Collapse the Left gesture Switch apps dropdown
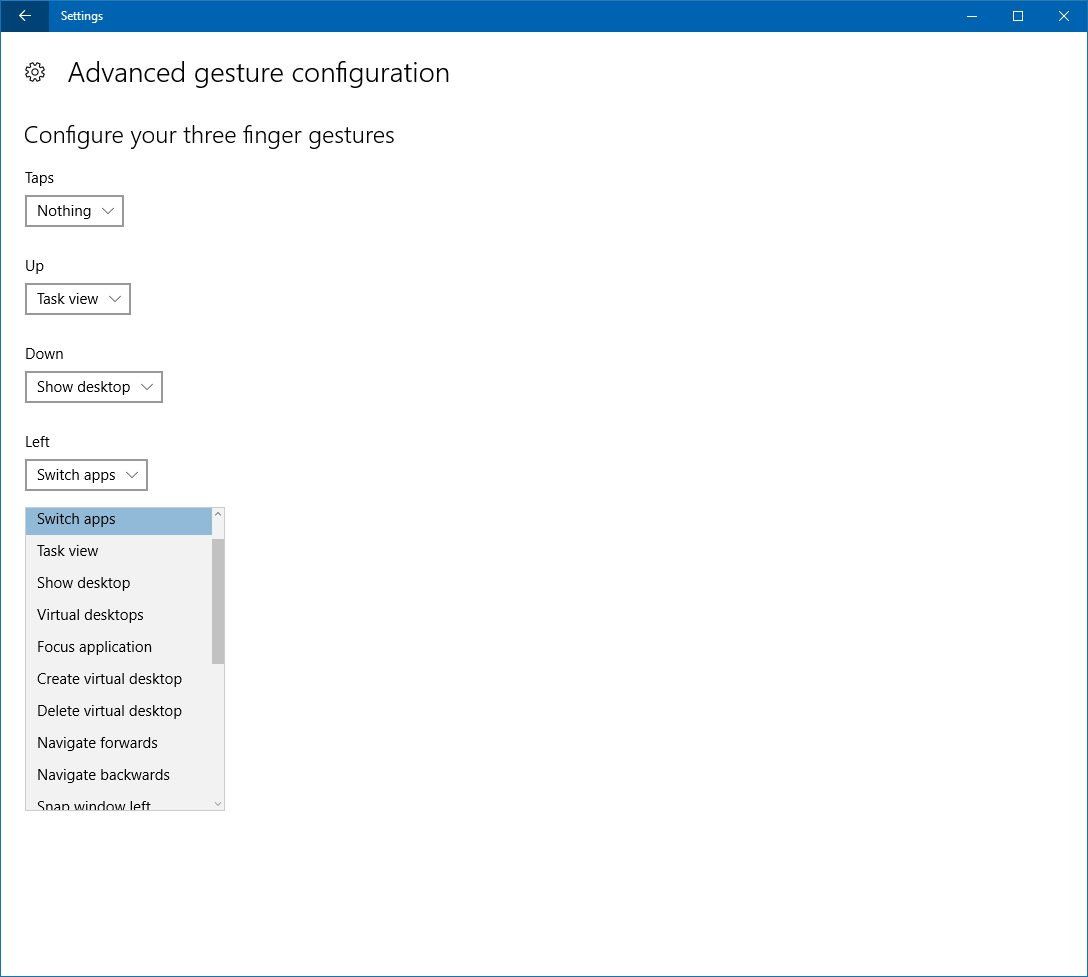 tap(86, 475)
